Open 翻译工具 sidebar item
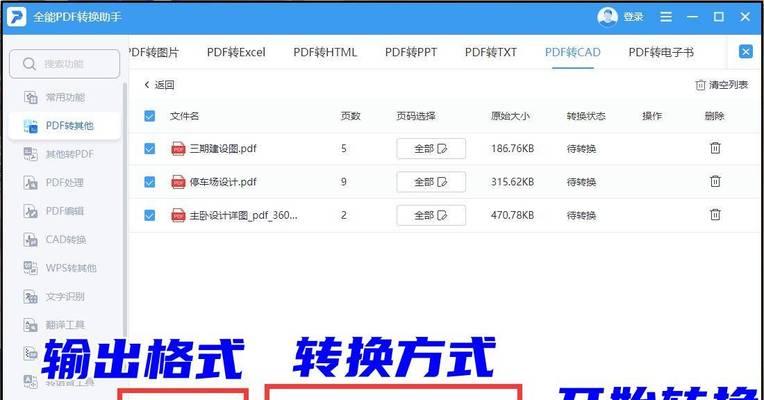 pos(55,325)
